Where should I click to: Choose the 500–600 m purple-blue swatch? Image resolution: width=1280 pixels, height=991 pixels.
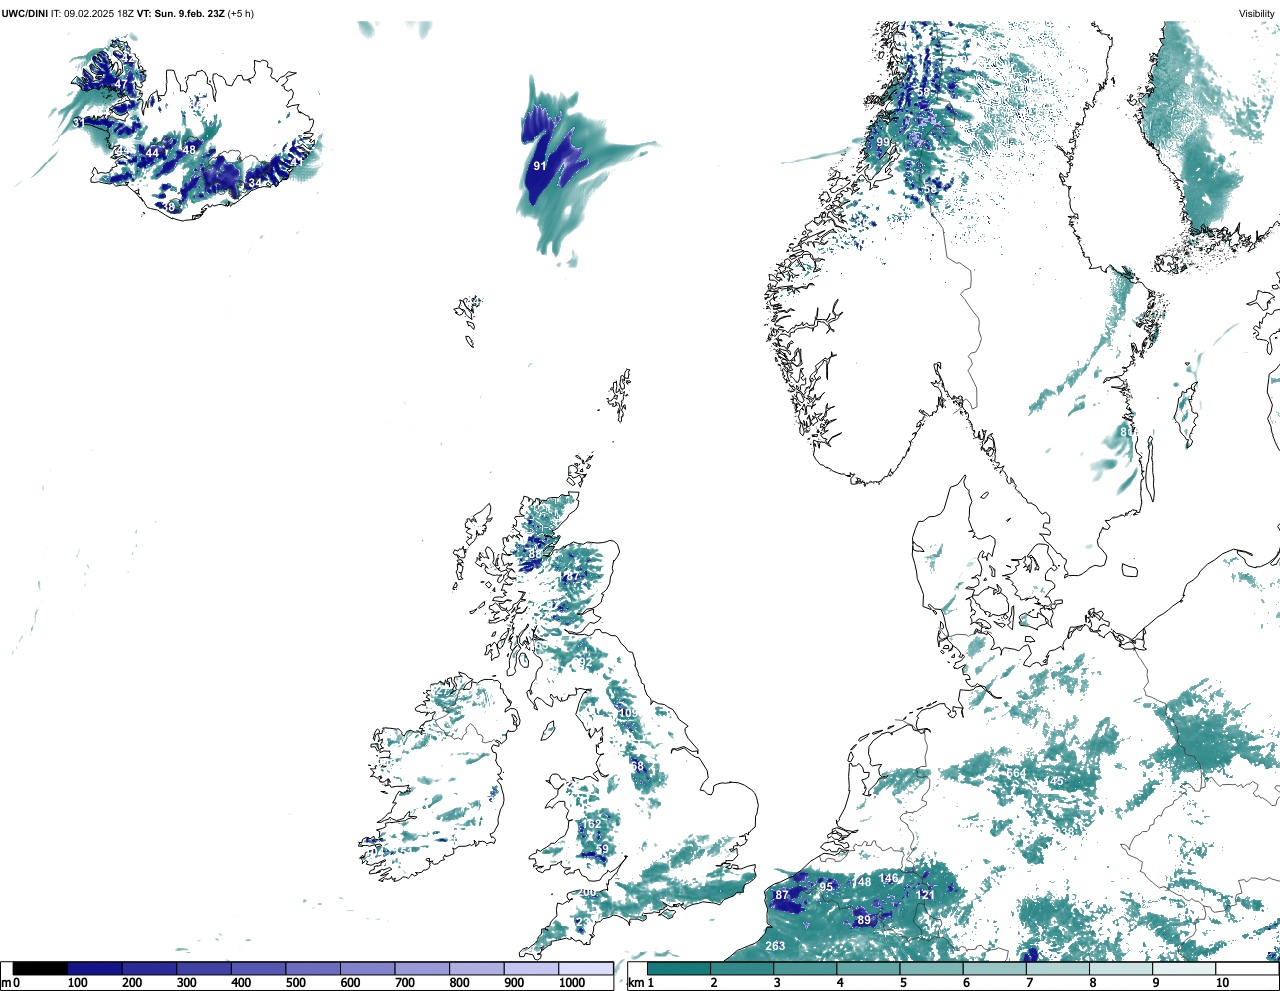(x=313, y=969)
